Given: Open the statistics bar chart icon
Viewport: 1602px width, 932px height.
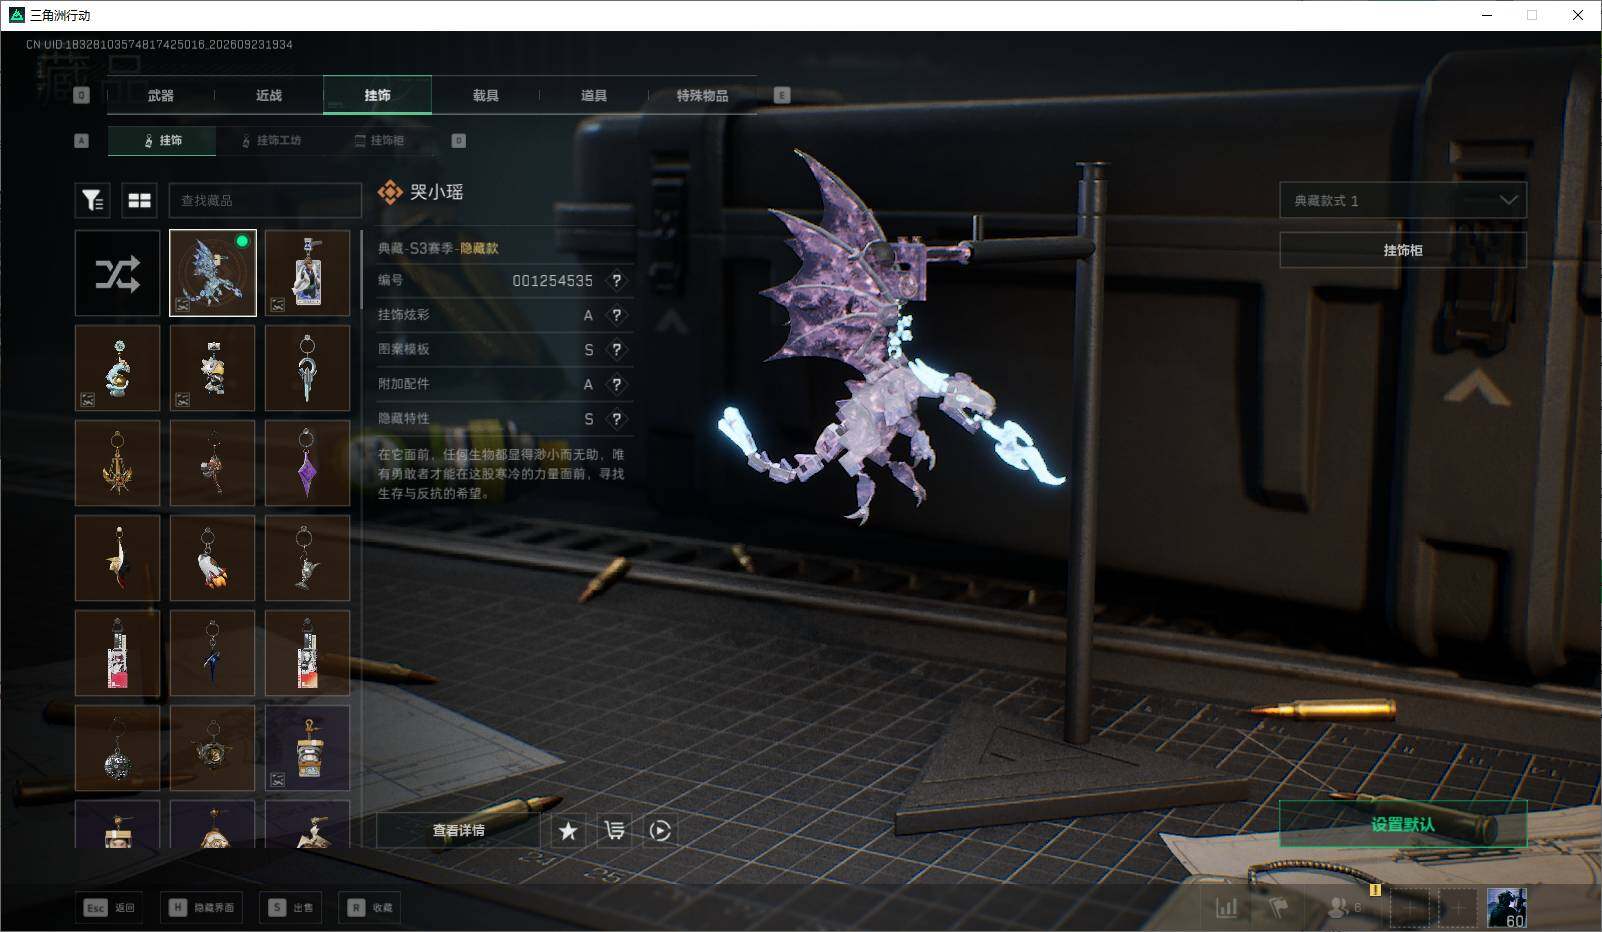Looking at the screenshot, I should [x=1227, y=907].
